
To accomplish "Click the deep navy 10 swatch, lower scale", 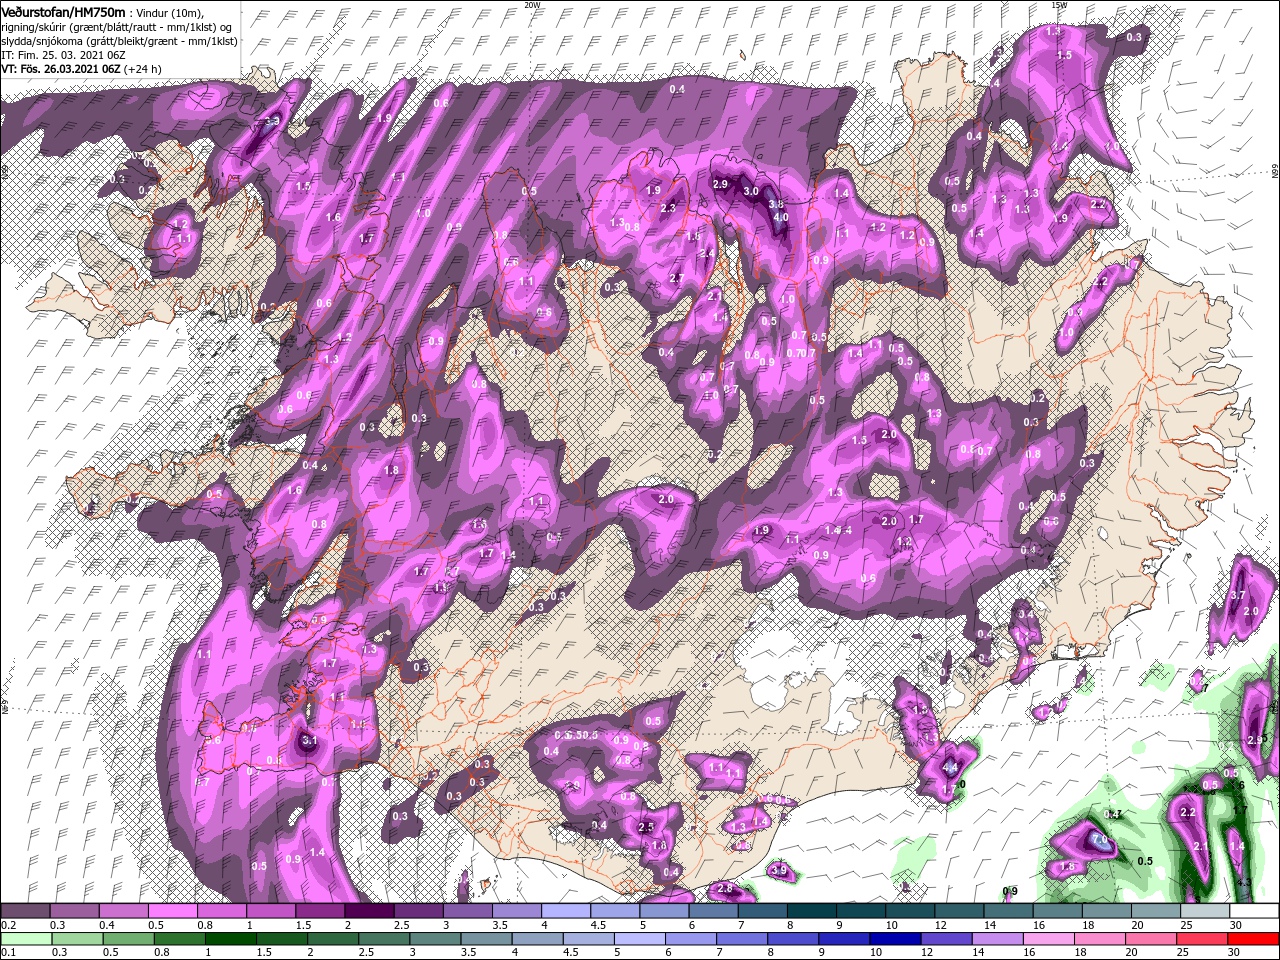I will [x=896, y=938].
